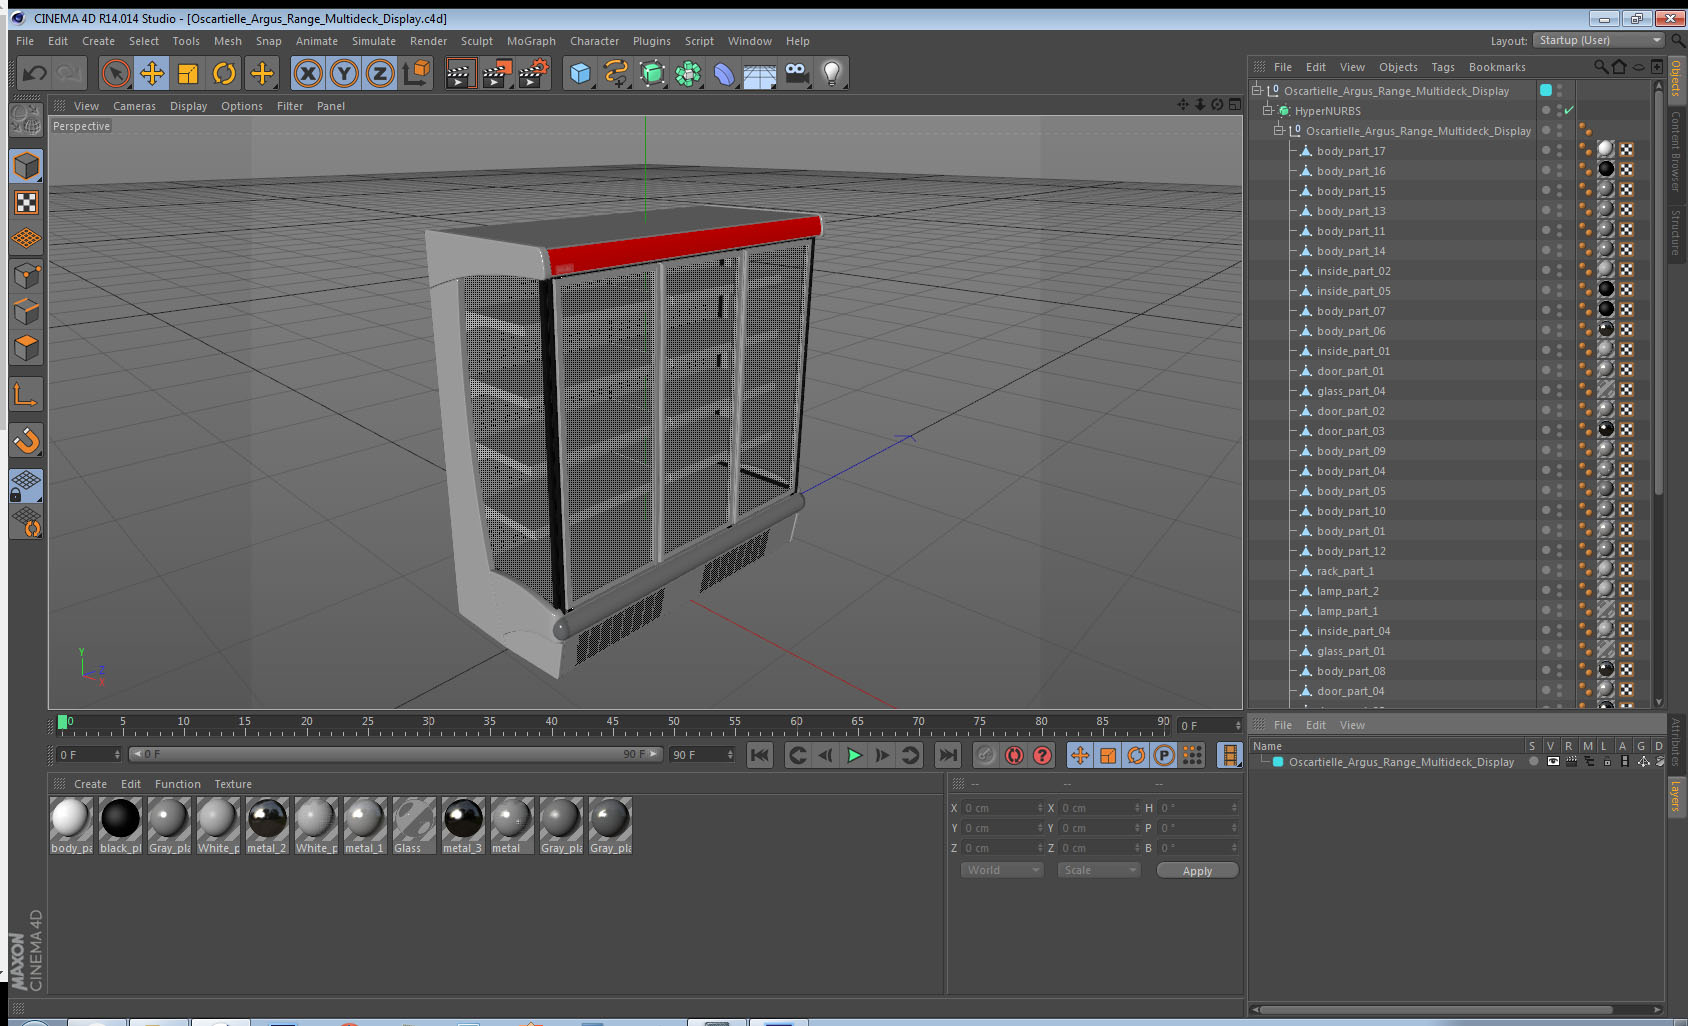Toggle snapping magnet icon
This screenshot has height=1026, width=1688.
point(27,440)
